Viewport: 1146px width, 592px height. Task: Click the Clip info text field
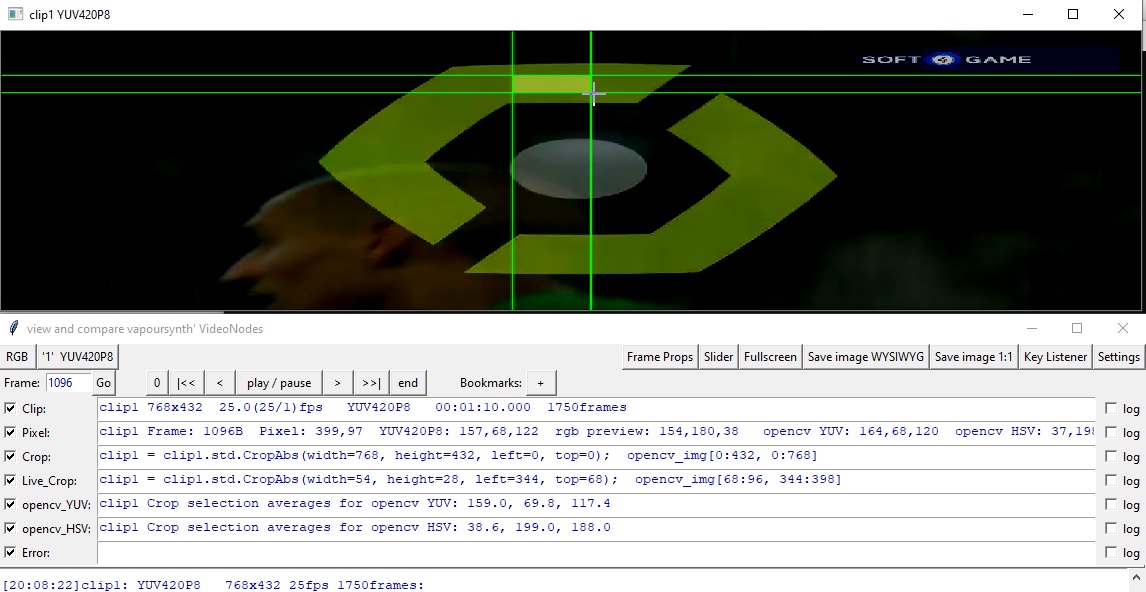(x=596, y=408)
